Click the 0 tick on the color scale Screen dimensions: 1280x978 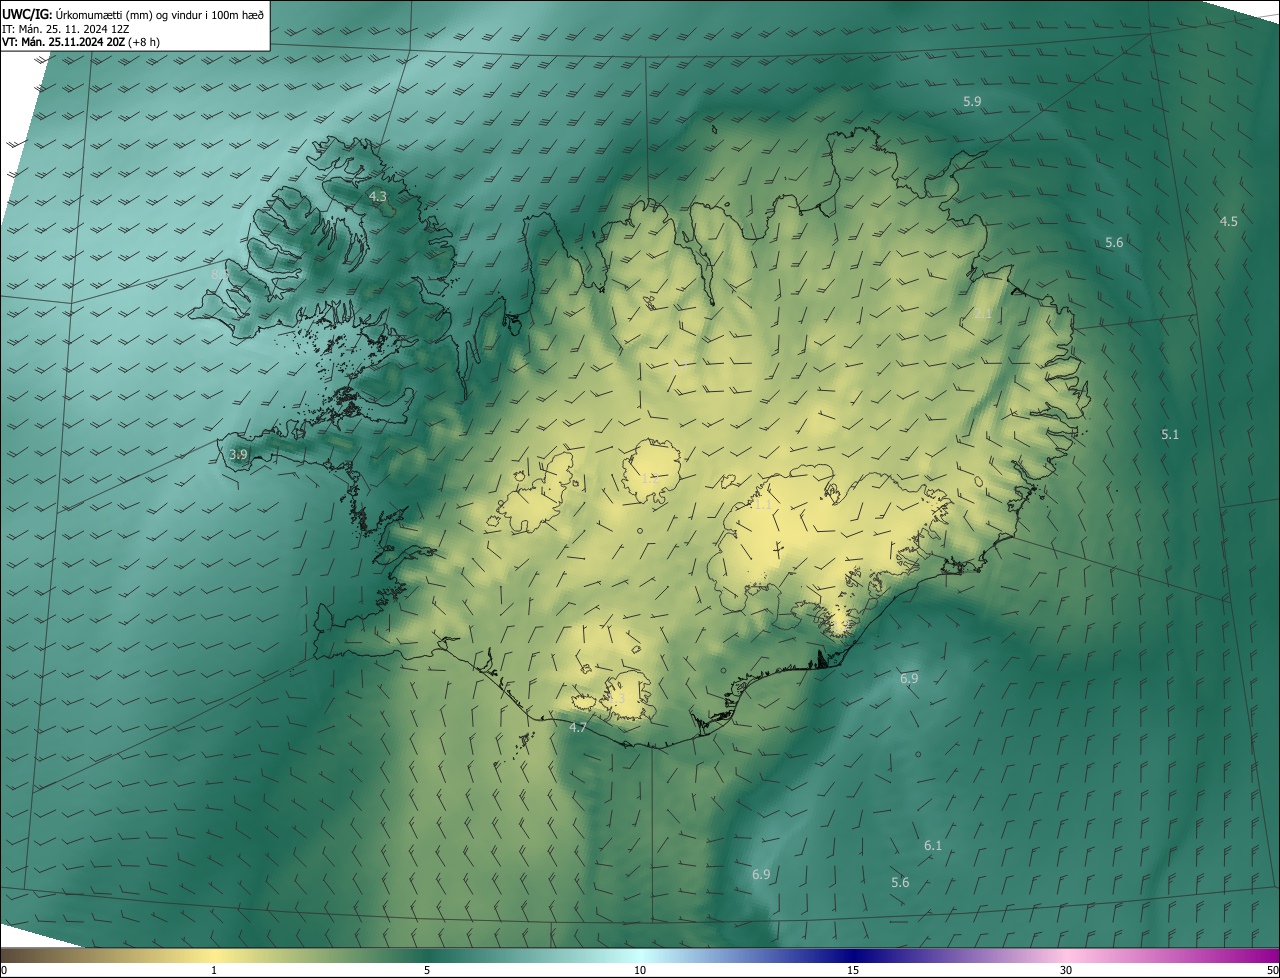point(4,970)
